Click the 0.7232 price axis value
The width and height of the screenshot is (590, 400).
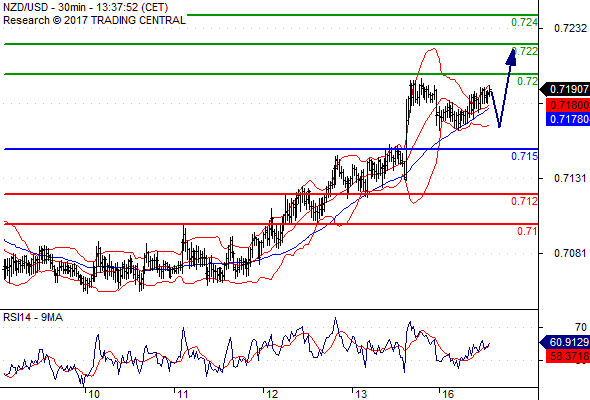[x=570, y=28]
